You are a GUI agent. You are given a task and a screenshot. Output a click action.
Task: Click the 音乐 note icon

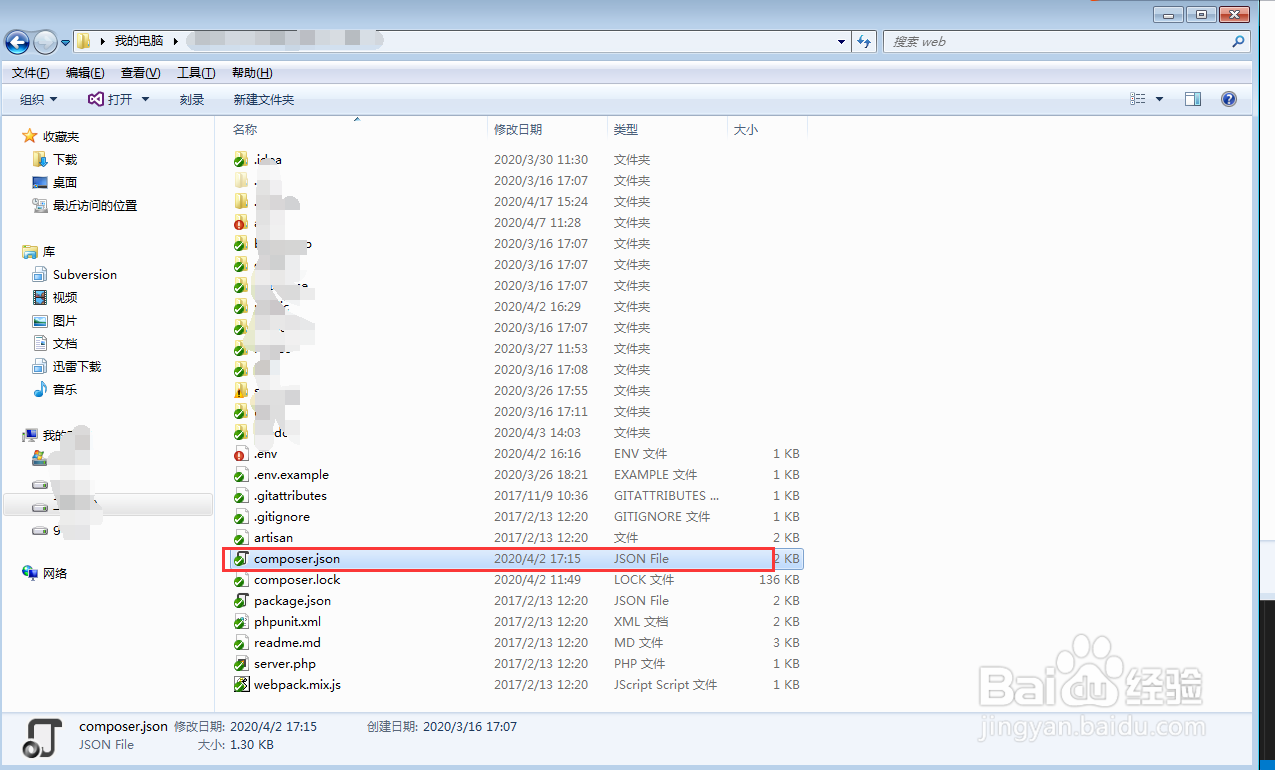[40, 389]
